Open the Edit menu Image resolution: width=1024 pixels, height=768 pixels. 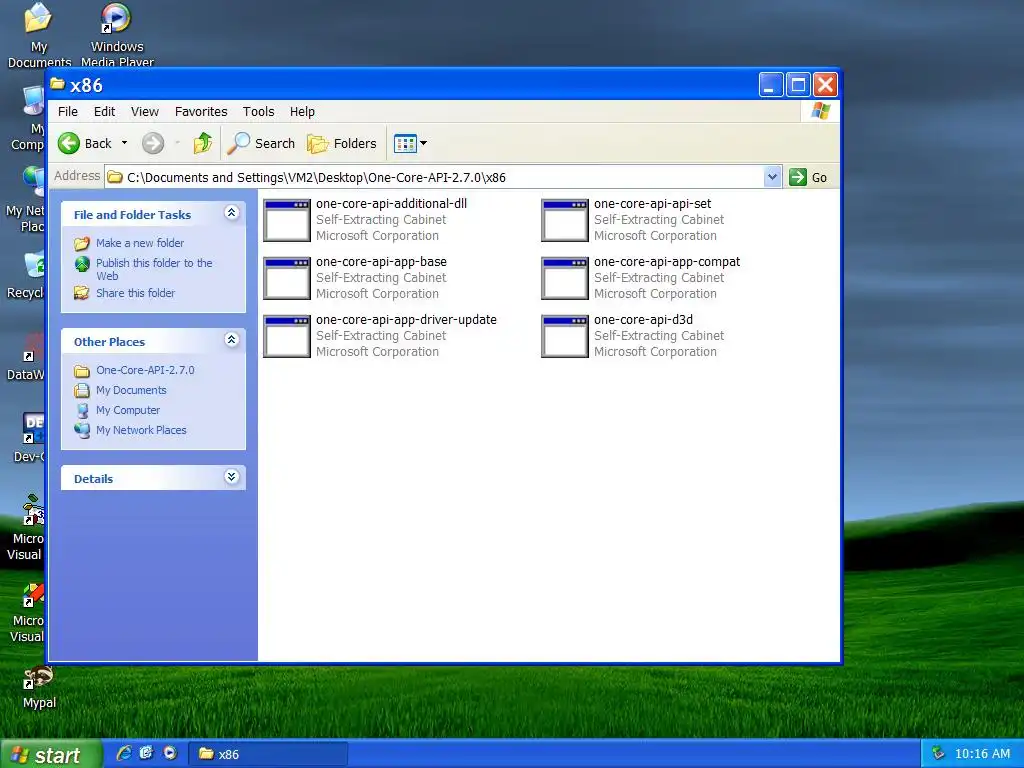tap(104, 112)
